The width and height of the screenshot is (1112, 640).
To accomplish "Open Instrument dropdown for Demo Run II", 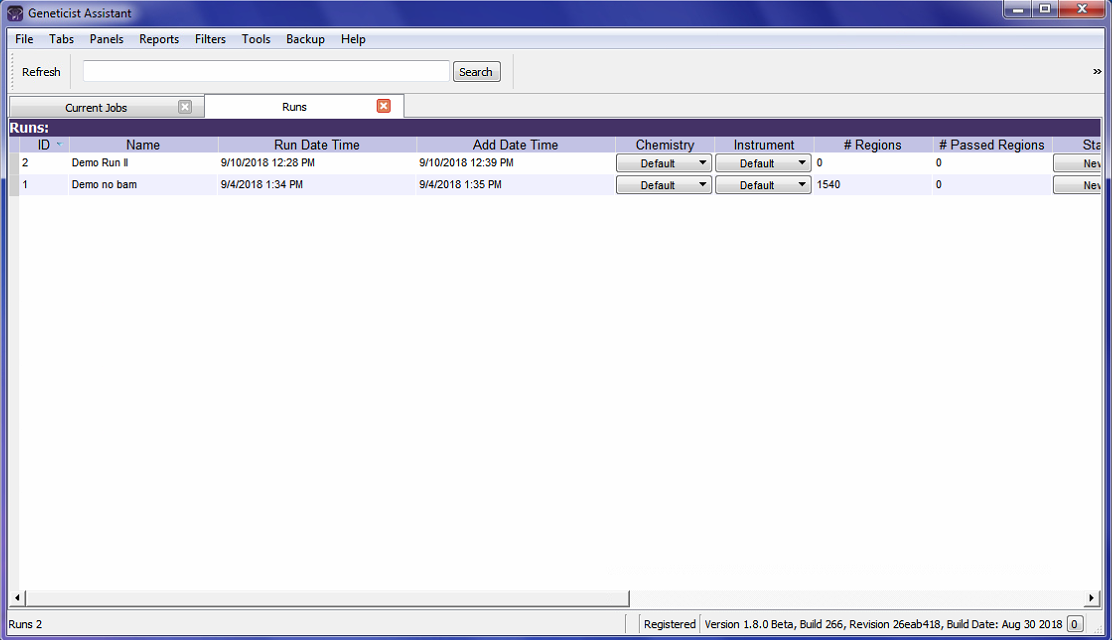I will (763, 163).
